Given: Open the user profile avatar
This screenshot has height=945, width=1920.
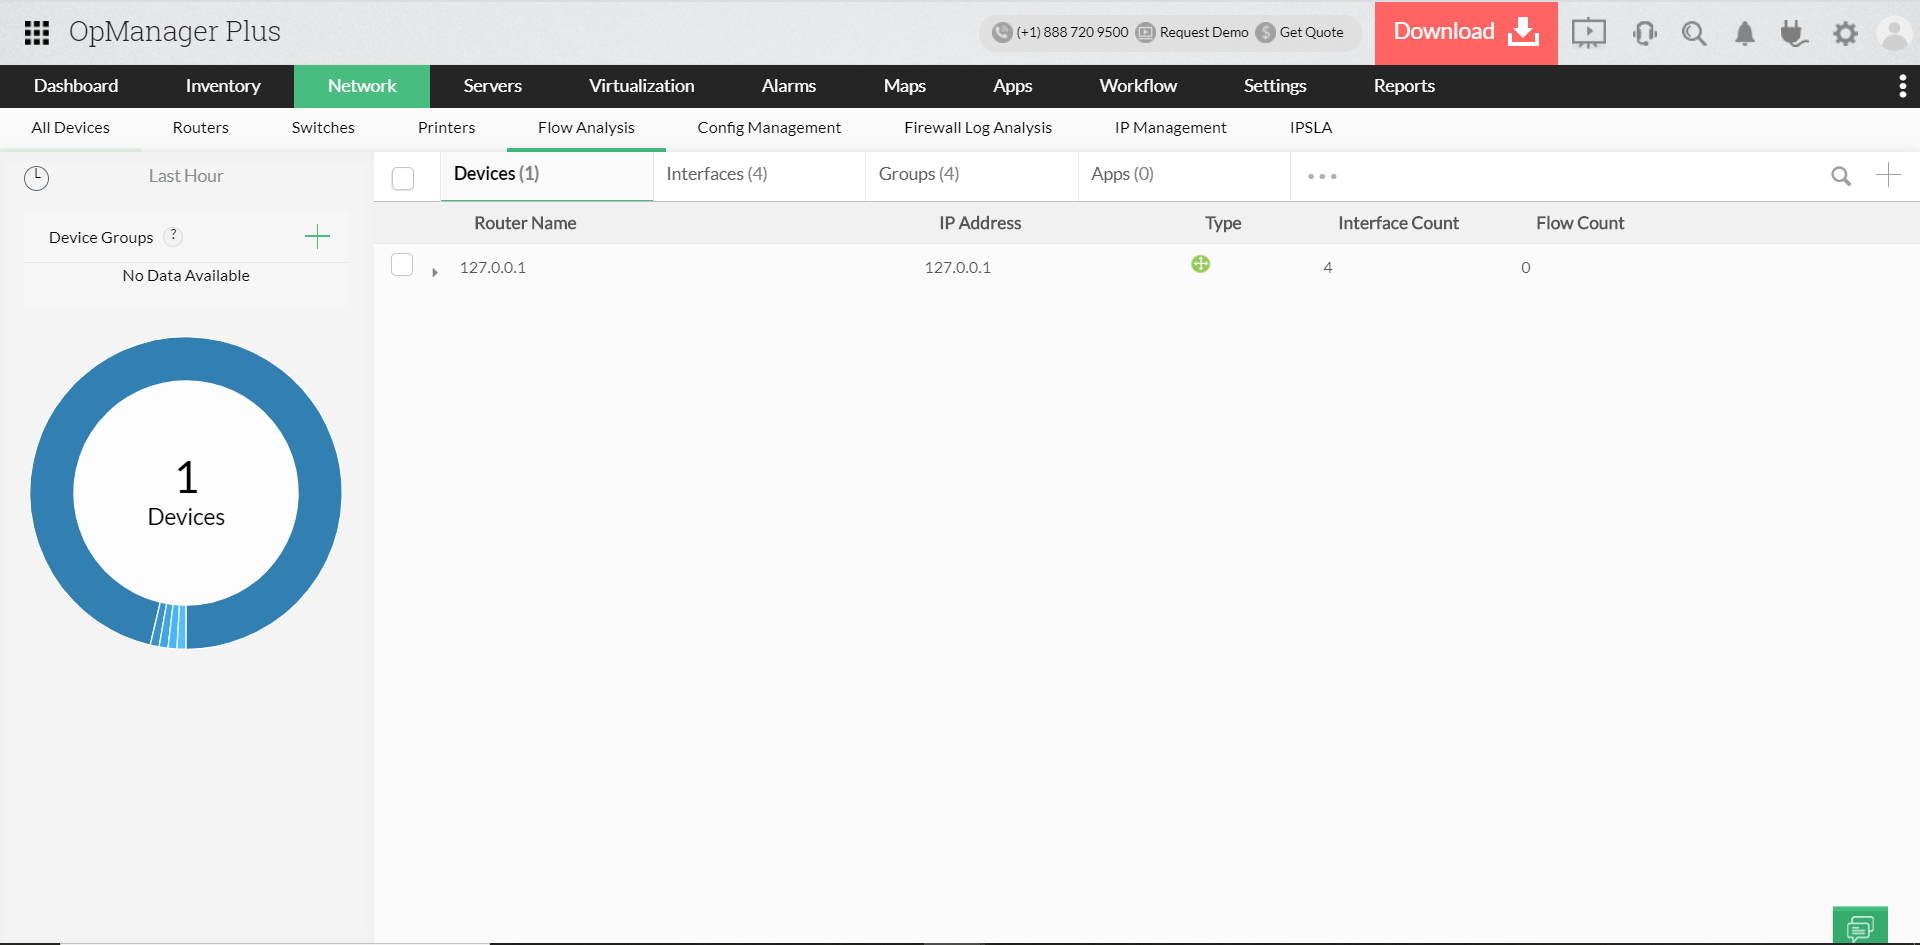Looking at the screenshot, I should coord(1894,33).
